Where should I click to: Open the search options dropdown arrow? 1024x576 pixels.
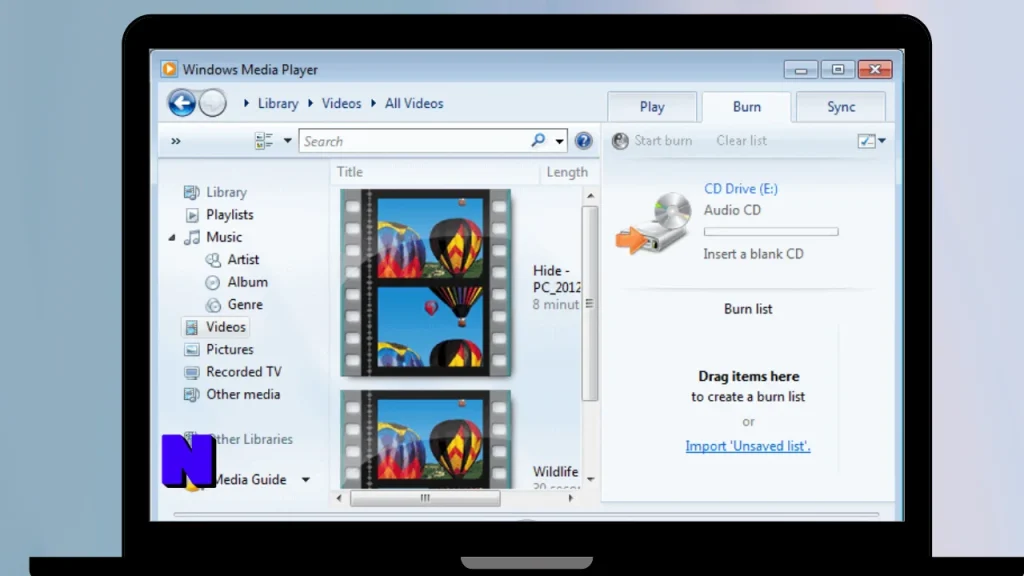pyautogui.click(x=560, y=141)
